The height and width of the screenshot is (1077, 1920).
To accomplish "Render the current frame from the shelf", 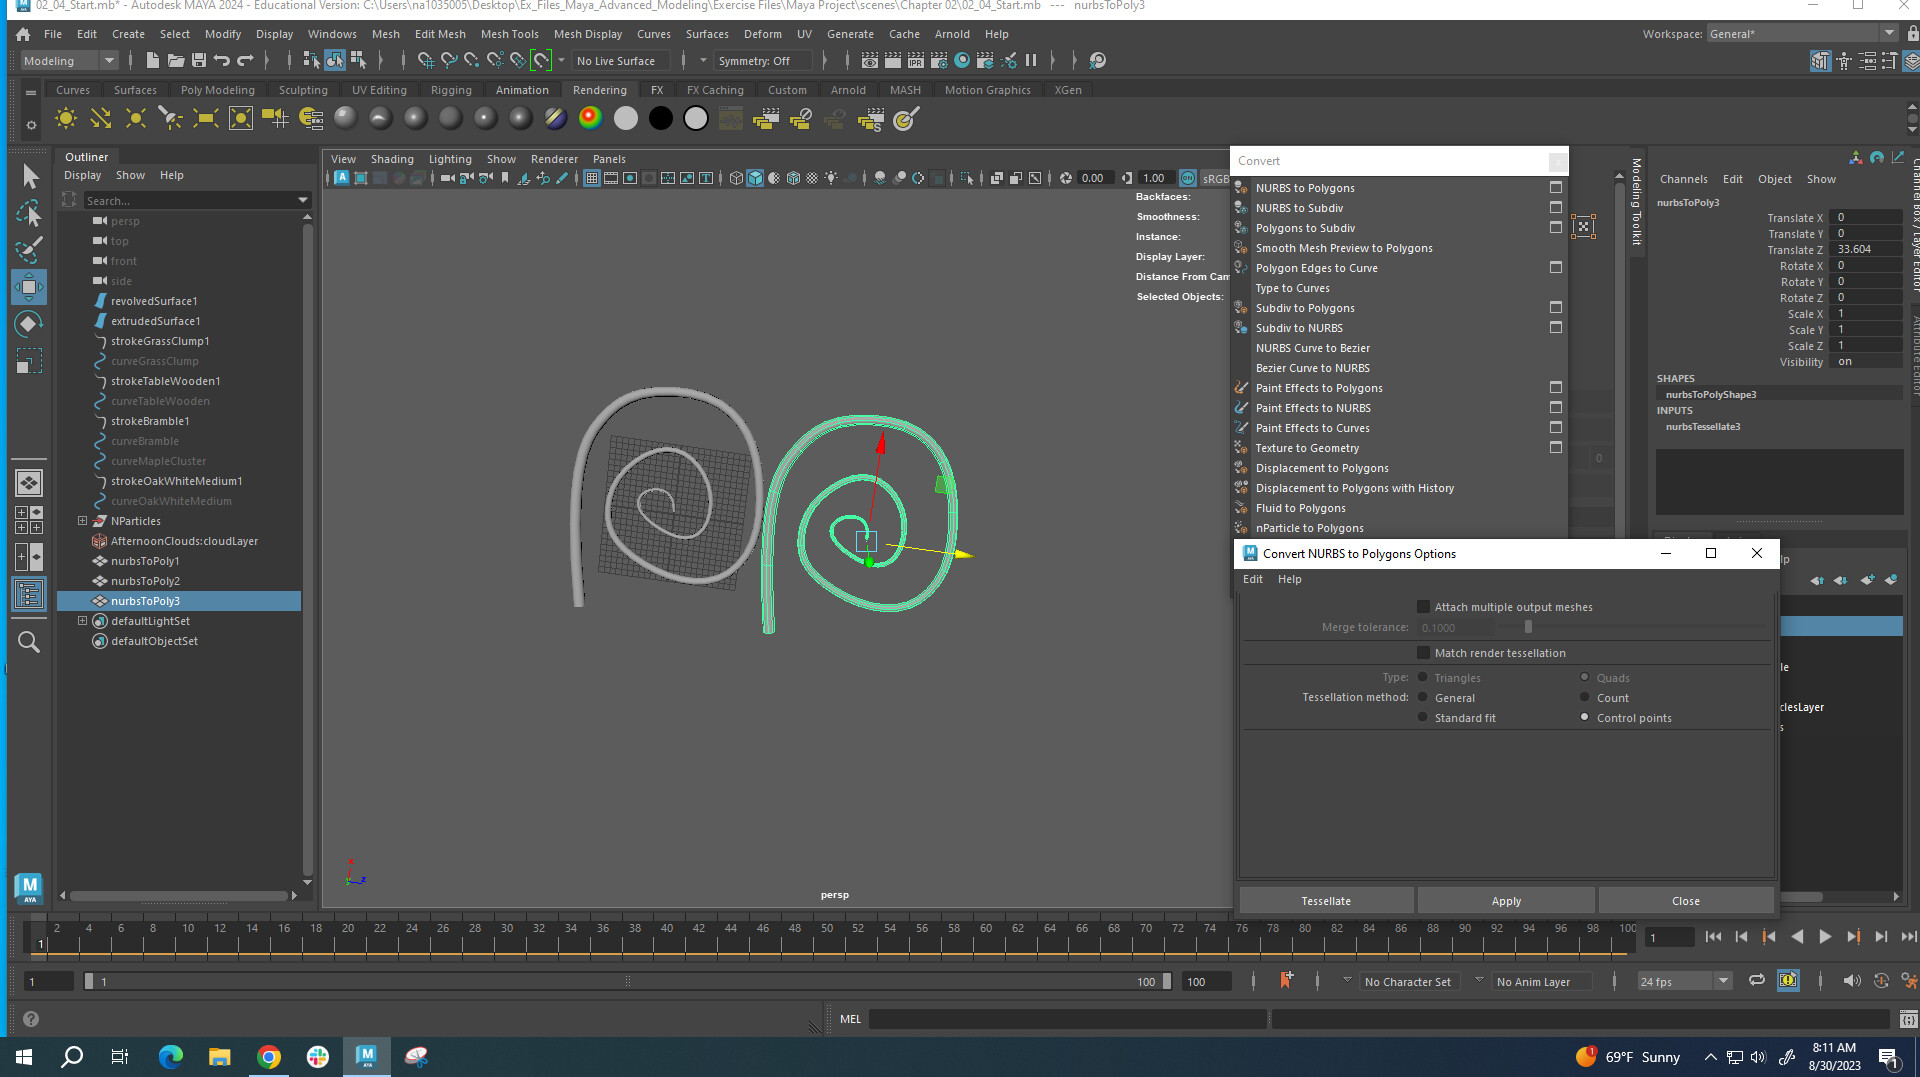I will (766, 118).
